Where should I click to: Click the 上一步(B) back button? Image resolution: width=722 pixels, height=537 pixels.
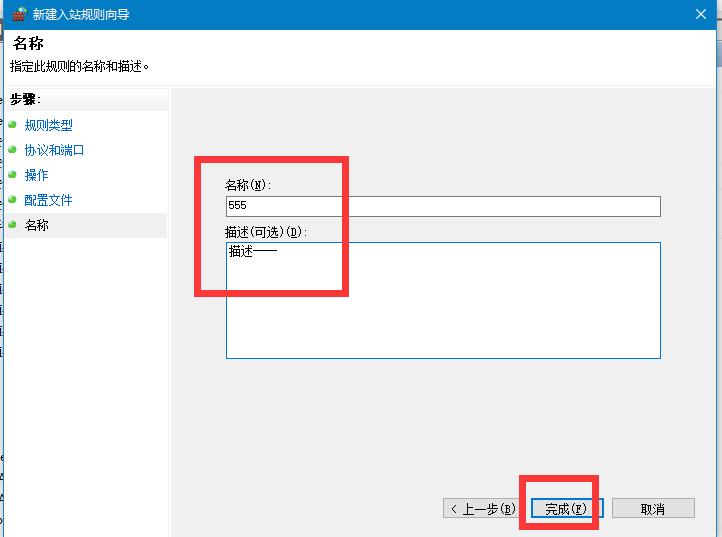coord(483,508)
